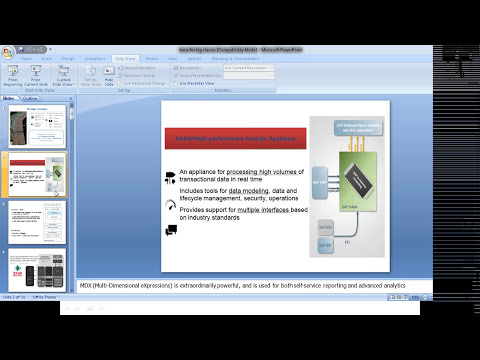Switch to the Review ribbon tab
The image size is (480, 360).
[x=152, y=59]
